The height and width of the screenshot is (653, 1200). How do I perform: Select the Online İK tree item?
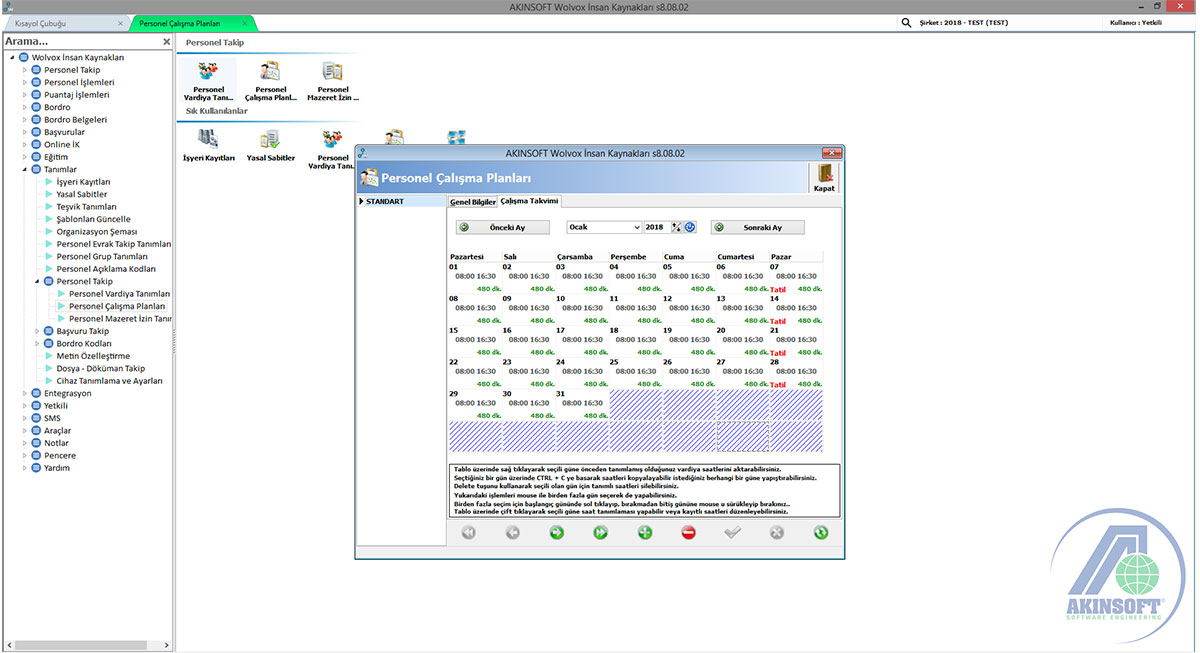(62, 145)
